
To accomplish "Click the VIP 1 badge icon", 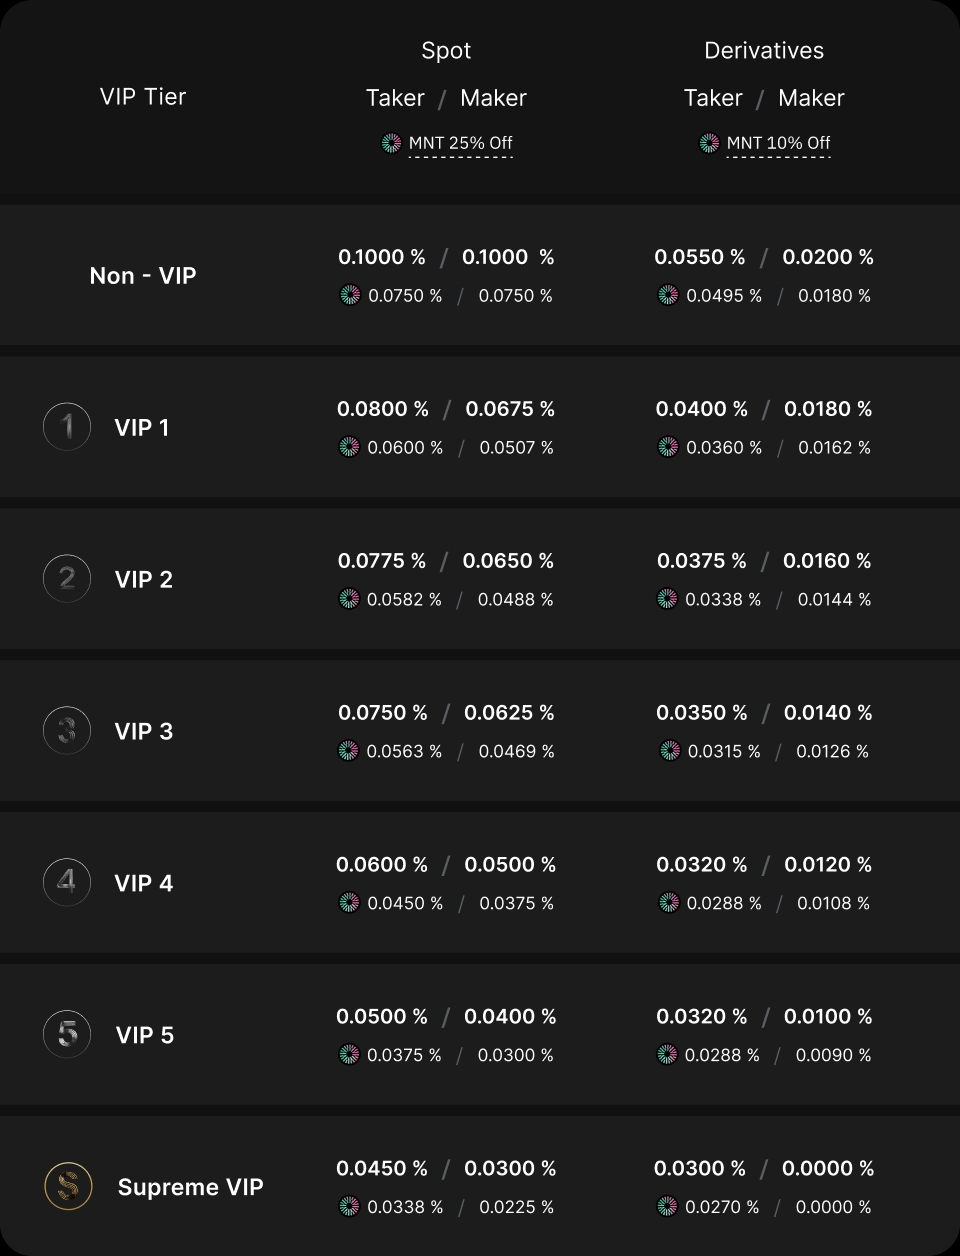I will pos(67,427).
